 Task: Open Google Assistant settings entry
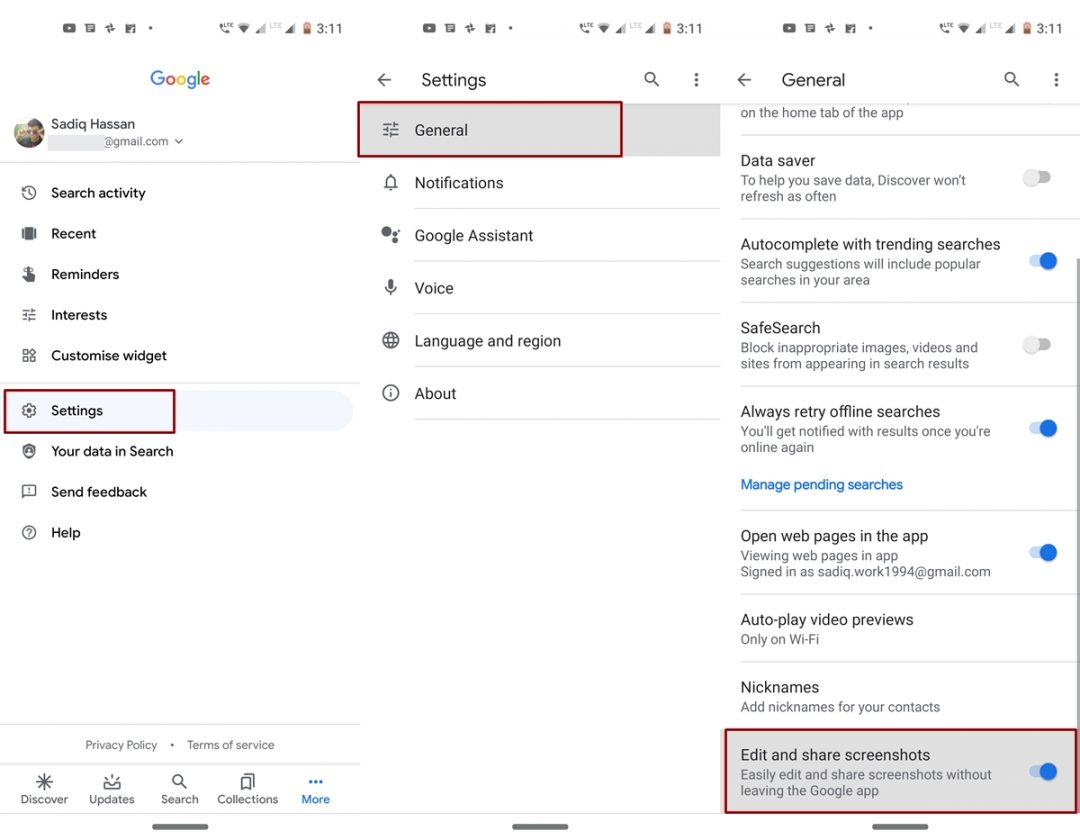click(x=540, y=235)
